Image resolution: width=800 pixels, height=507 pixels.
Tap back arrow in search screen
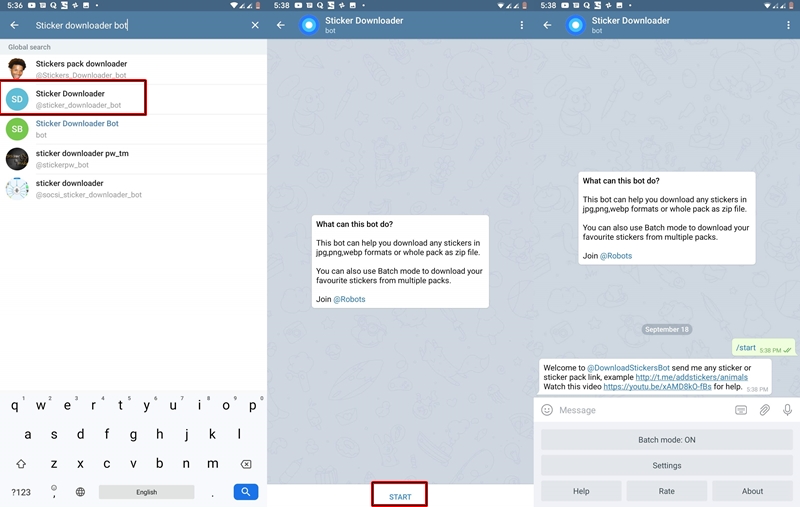14,25
